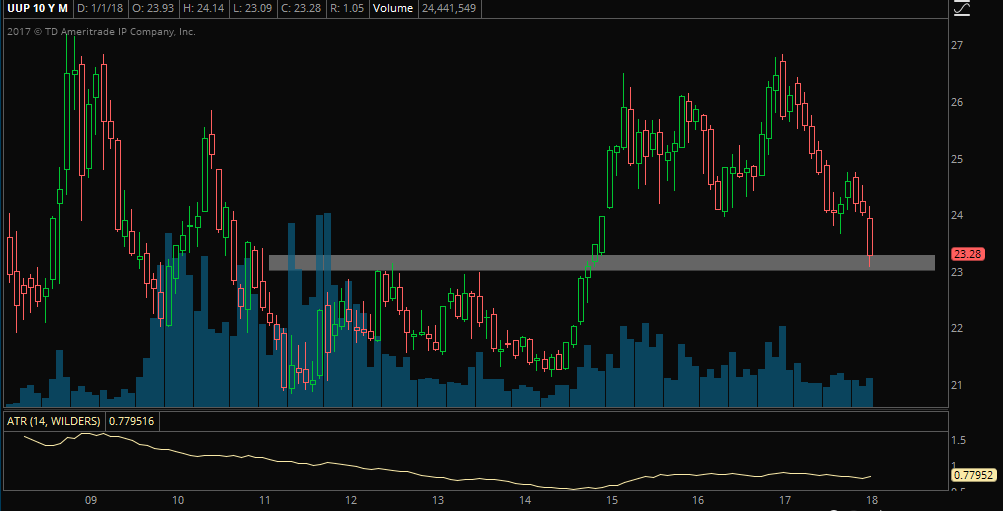Click the volume value 24,441,549
Viewport: 1003px width, 511px height.
click(x=450, y=8)
